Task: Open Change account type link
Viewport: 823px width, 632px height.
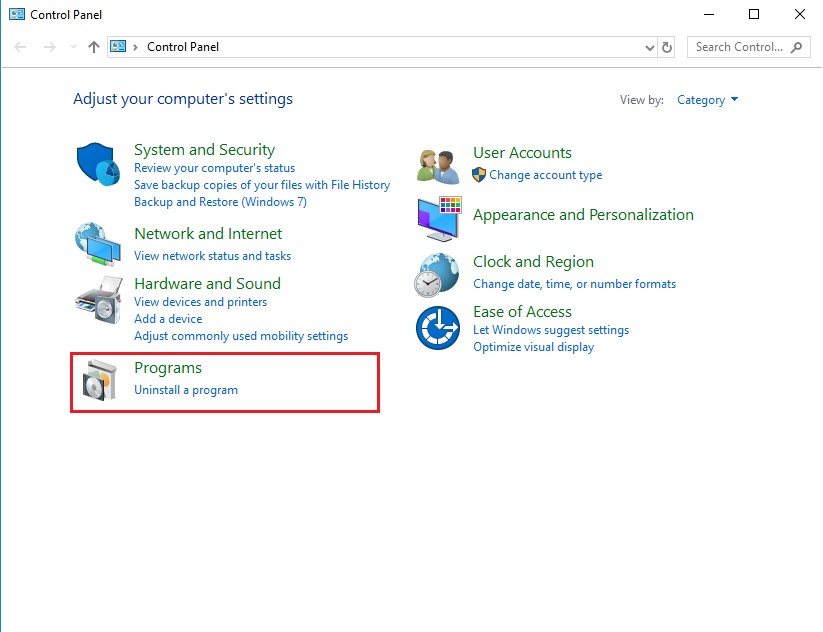Action: click(x=545, y=175)
